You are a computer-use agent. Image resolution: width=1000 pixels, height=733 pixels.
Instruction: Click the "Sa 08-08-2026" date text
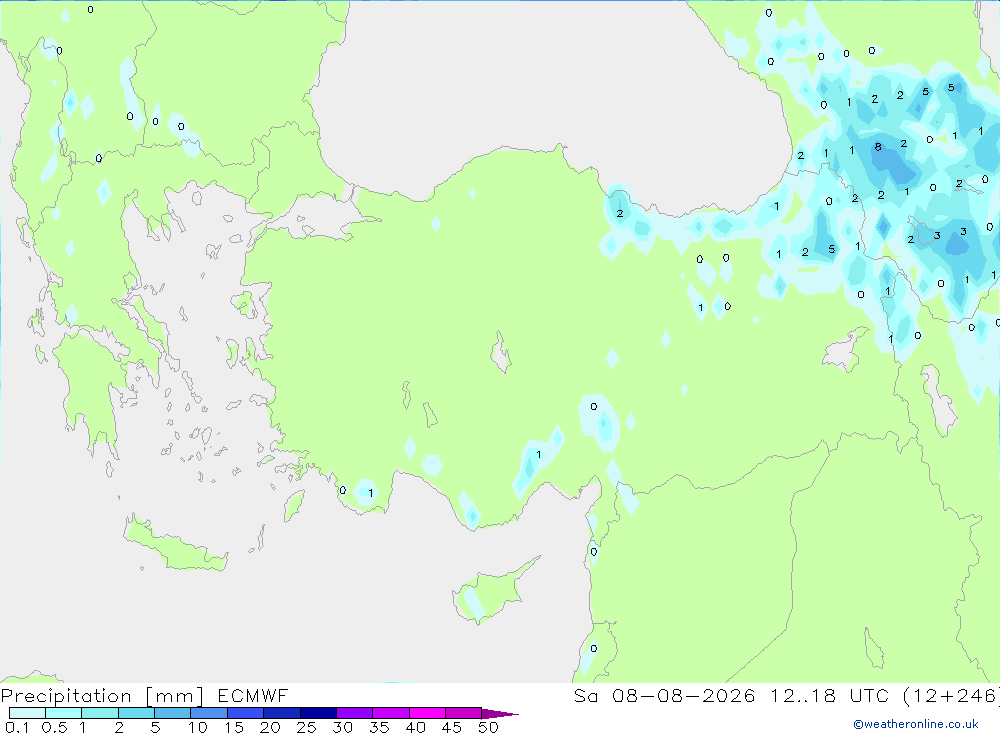click(x=665, y=695)
